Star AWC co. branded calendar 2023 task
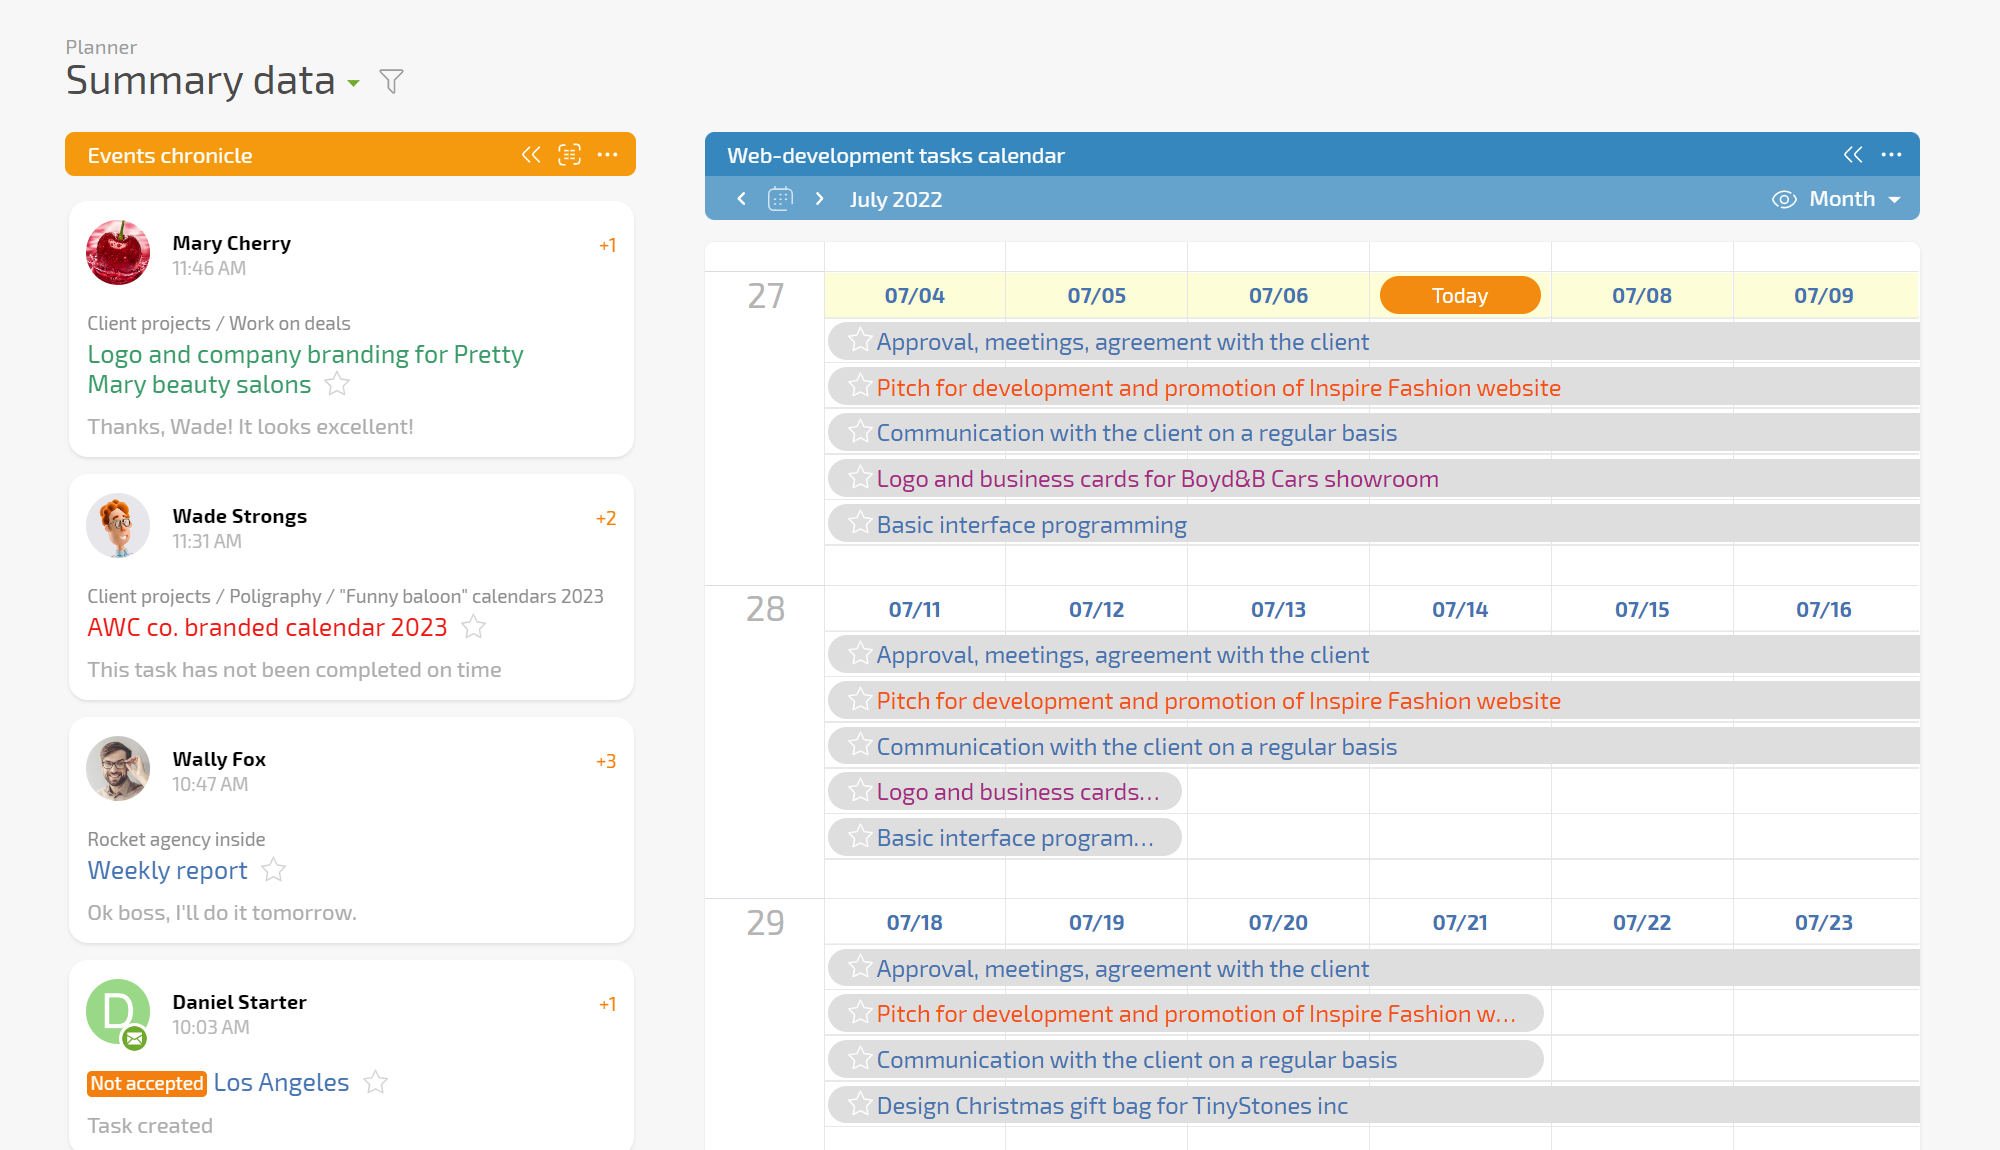Image resolution: width=2000 pixels, height=1150 pixels. 474,628
